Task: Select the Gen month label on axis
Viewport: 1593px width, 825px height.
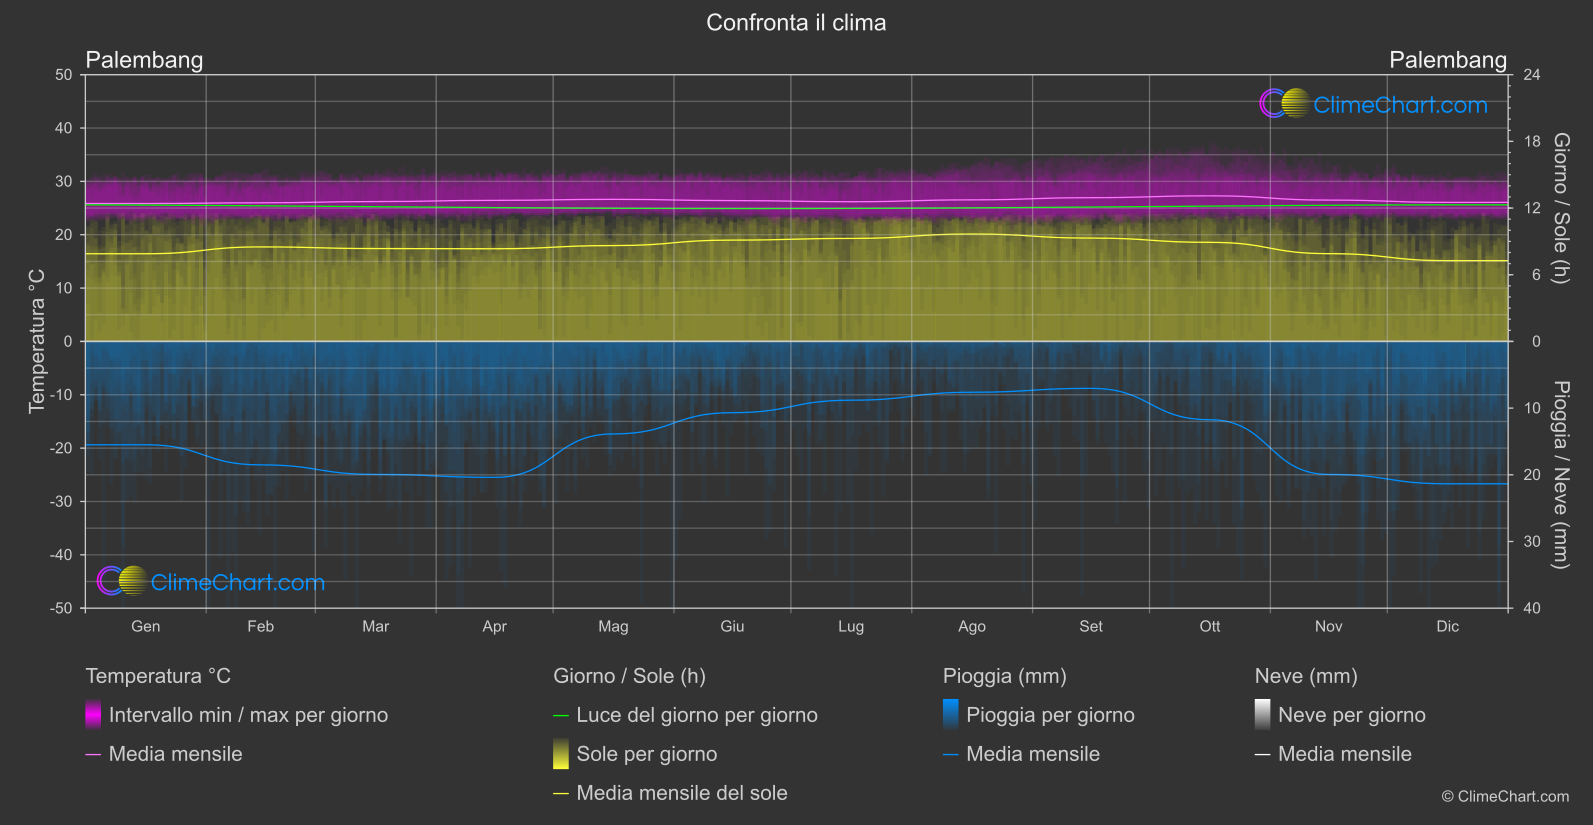Action: coord(146,626)
